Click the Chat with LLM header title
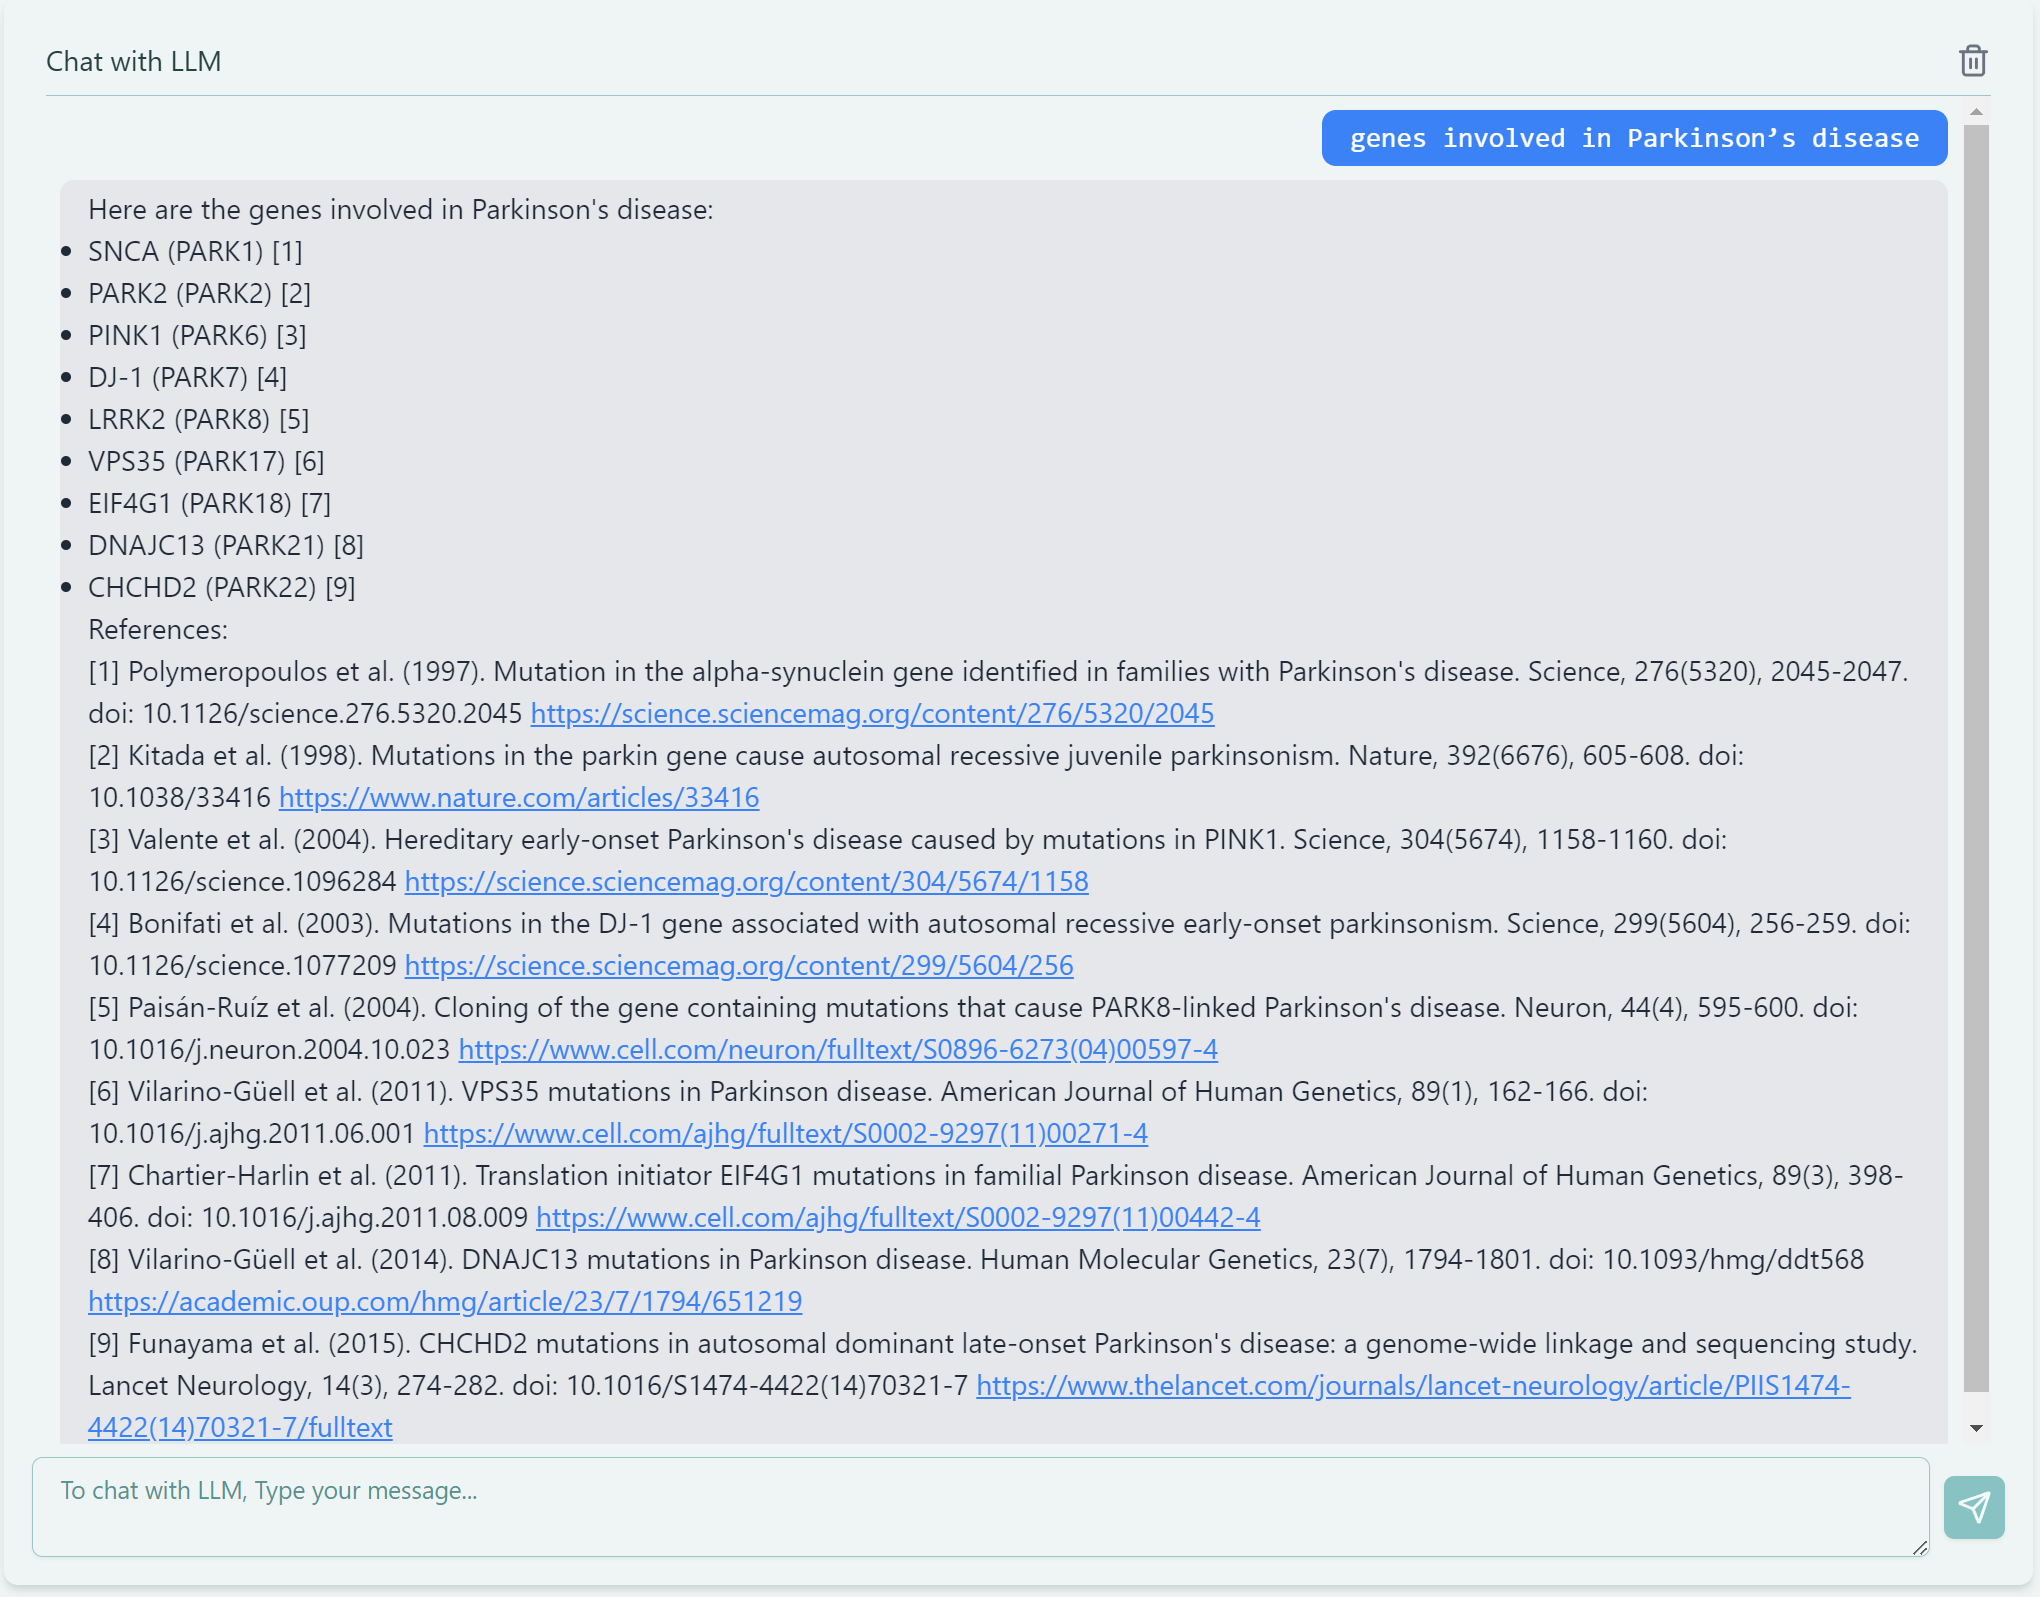This screenshot has width=2040, height=1597. [x=133, y=61]
